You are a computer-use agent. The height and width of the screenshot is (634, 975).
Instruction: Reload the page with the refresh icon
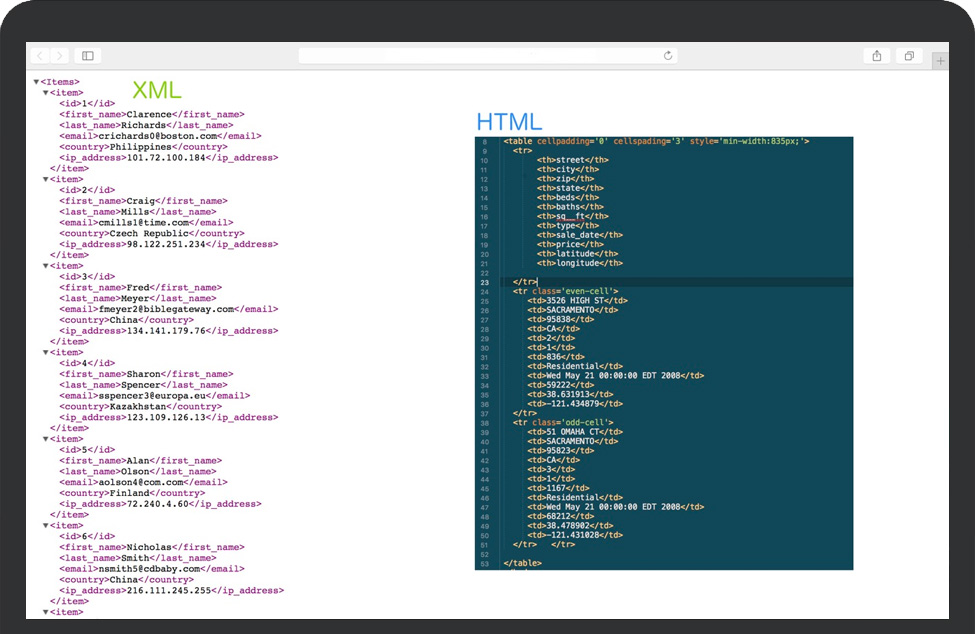pos(667,56)
